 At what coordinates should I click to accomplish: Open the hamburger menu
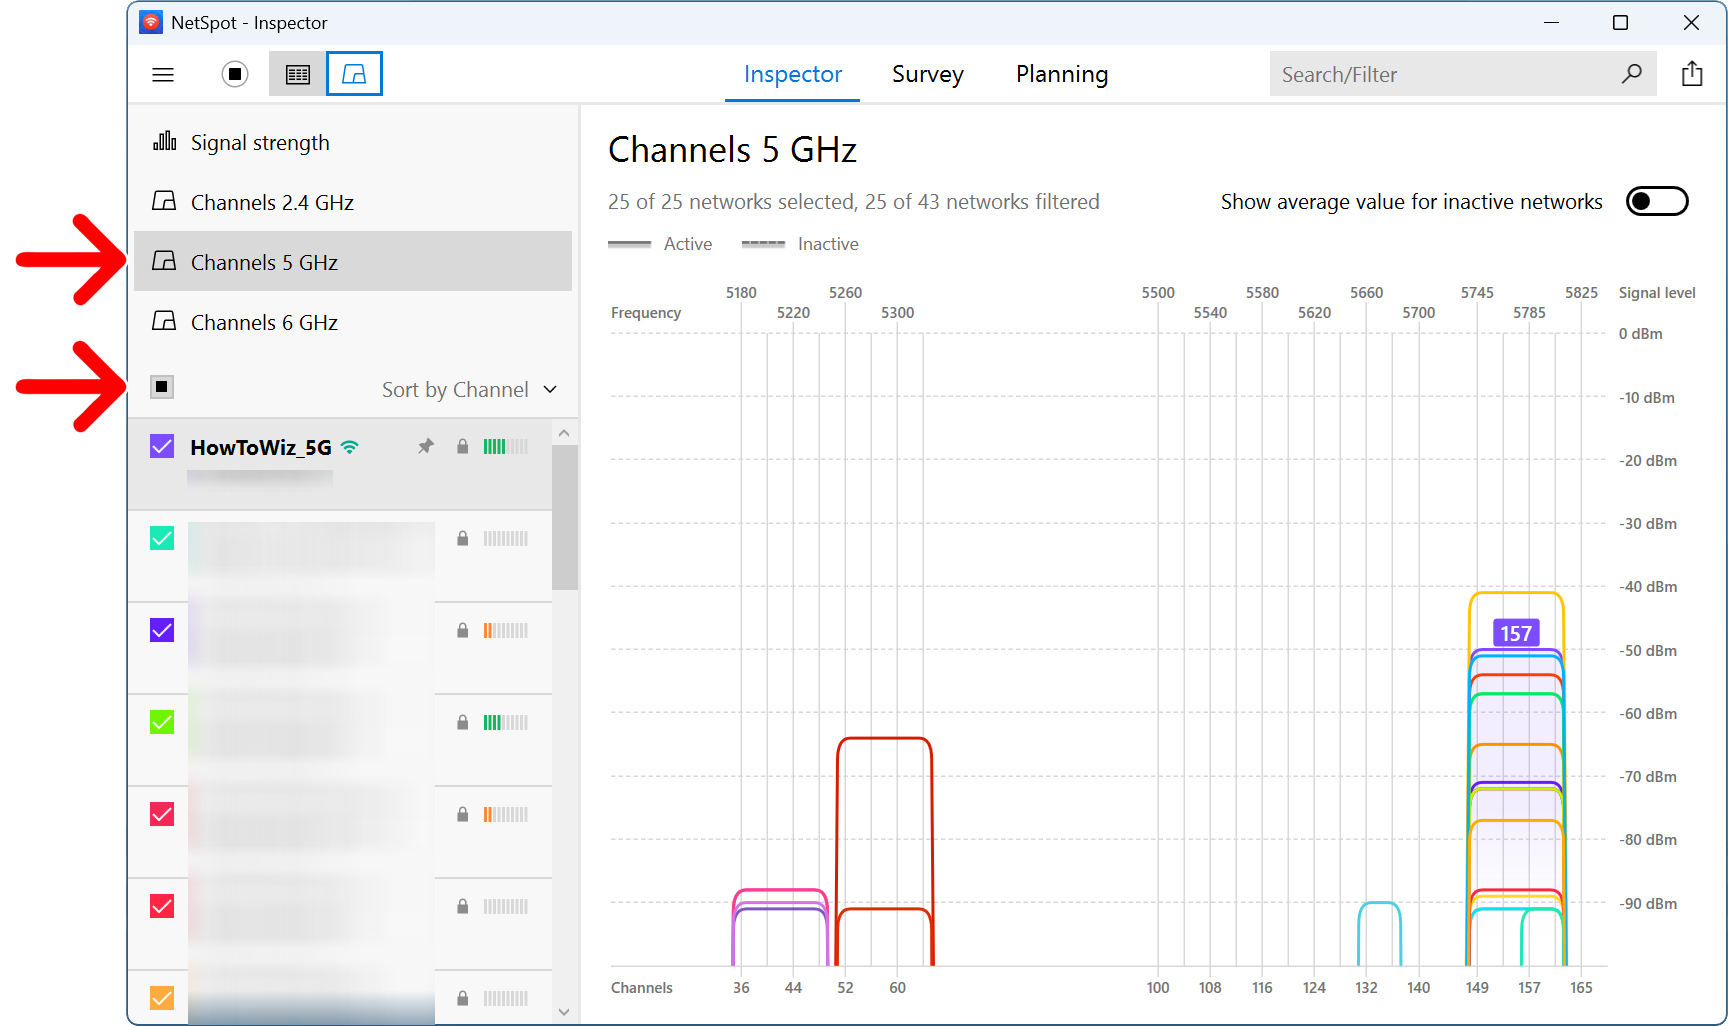[x=162, y=74]
